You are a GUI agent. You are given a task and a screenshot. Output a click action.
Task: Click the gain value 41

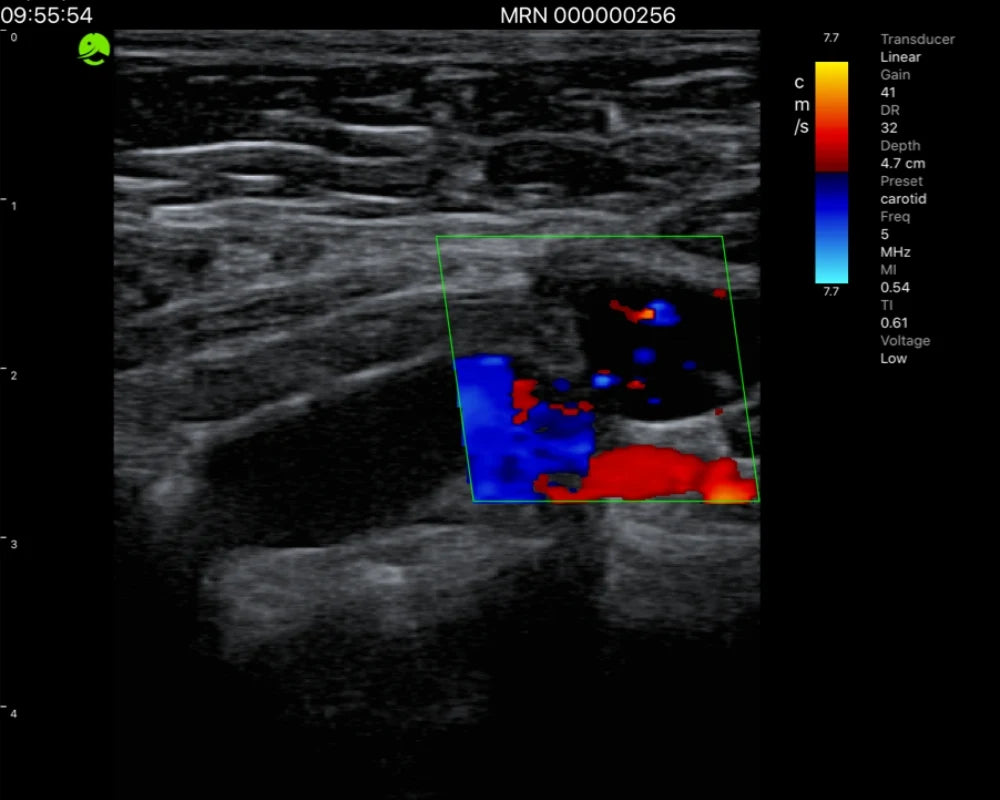pos(888,93)
